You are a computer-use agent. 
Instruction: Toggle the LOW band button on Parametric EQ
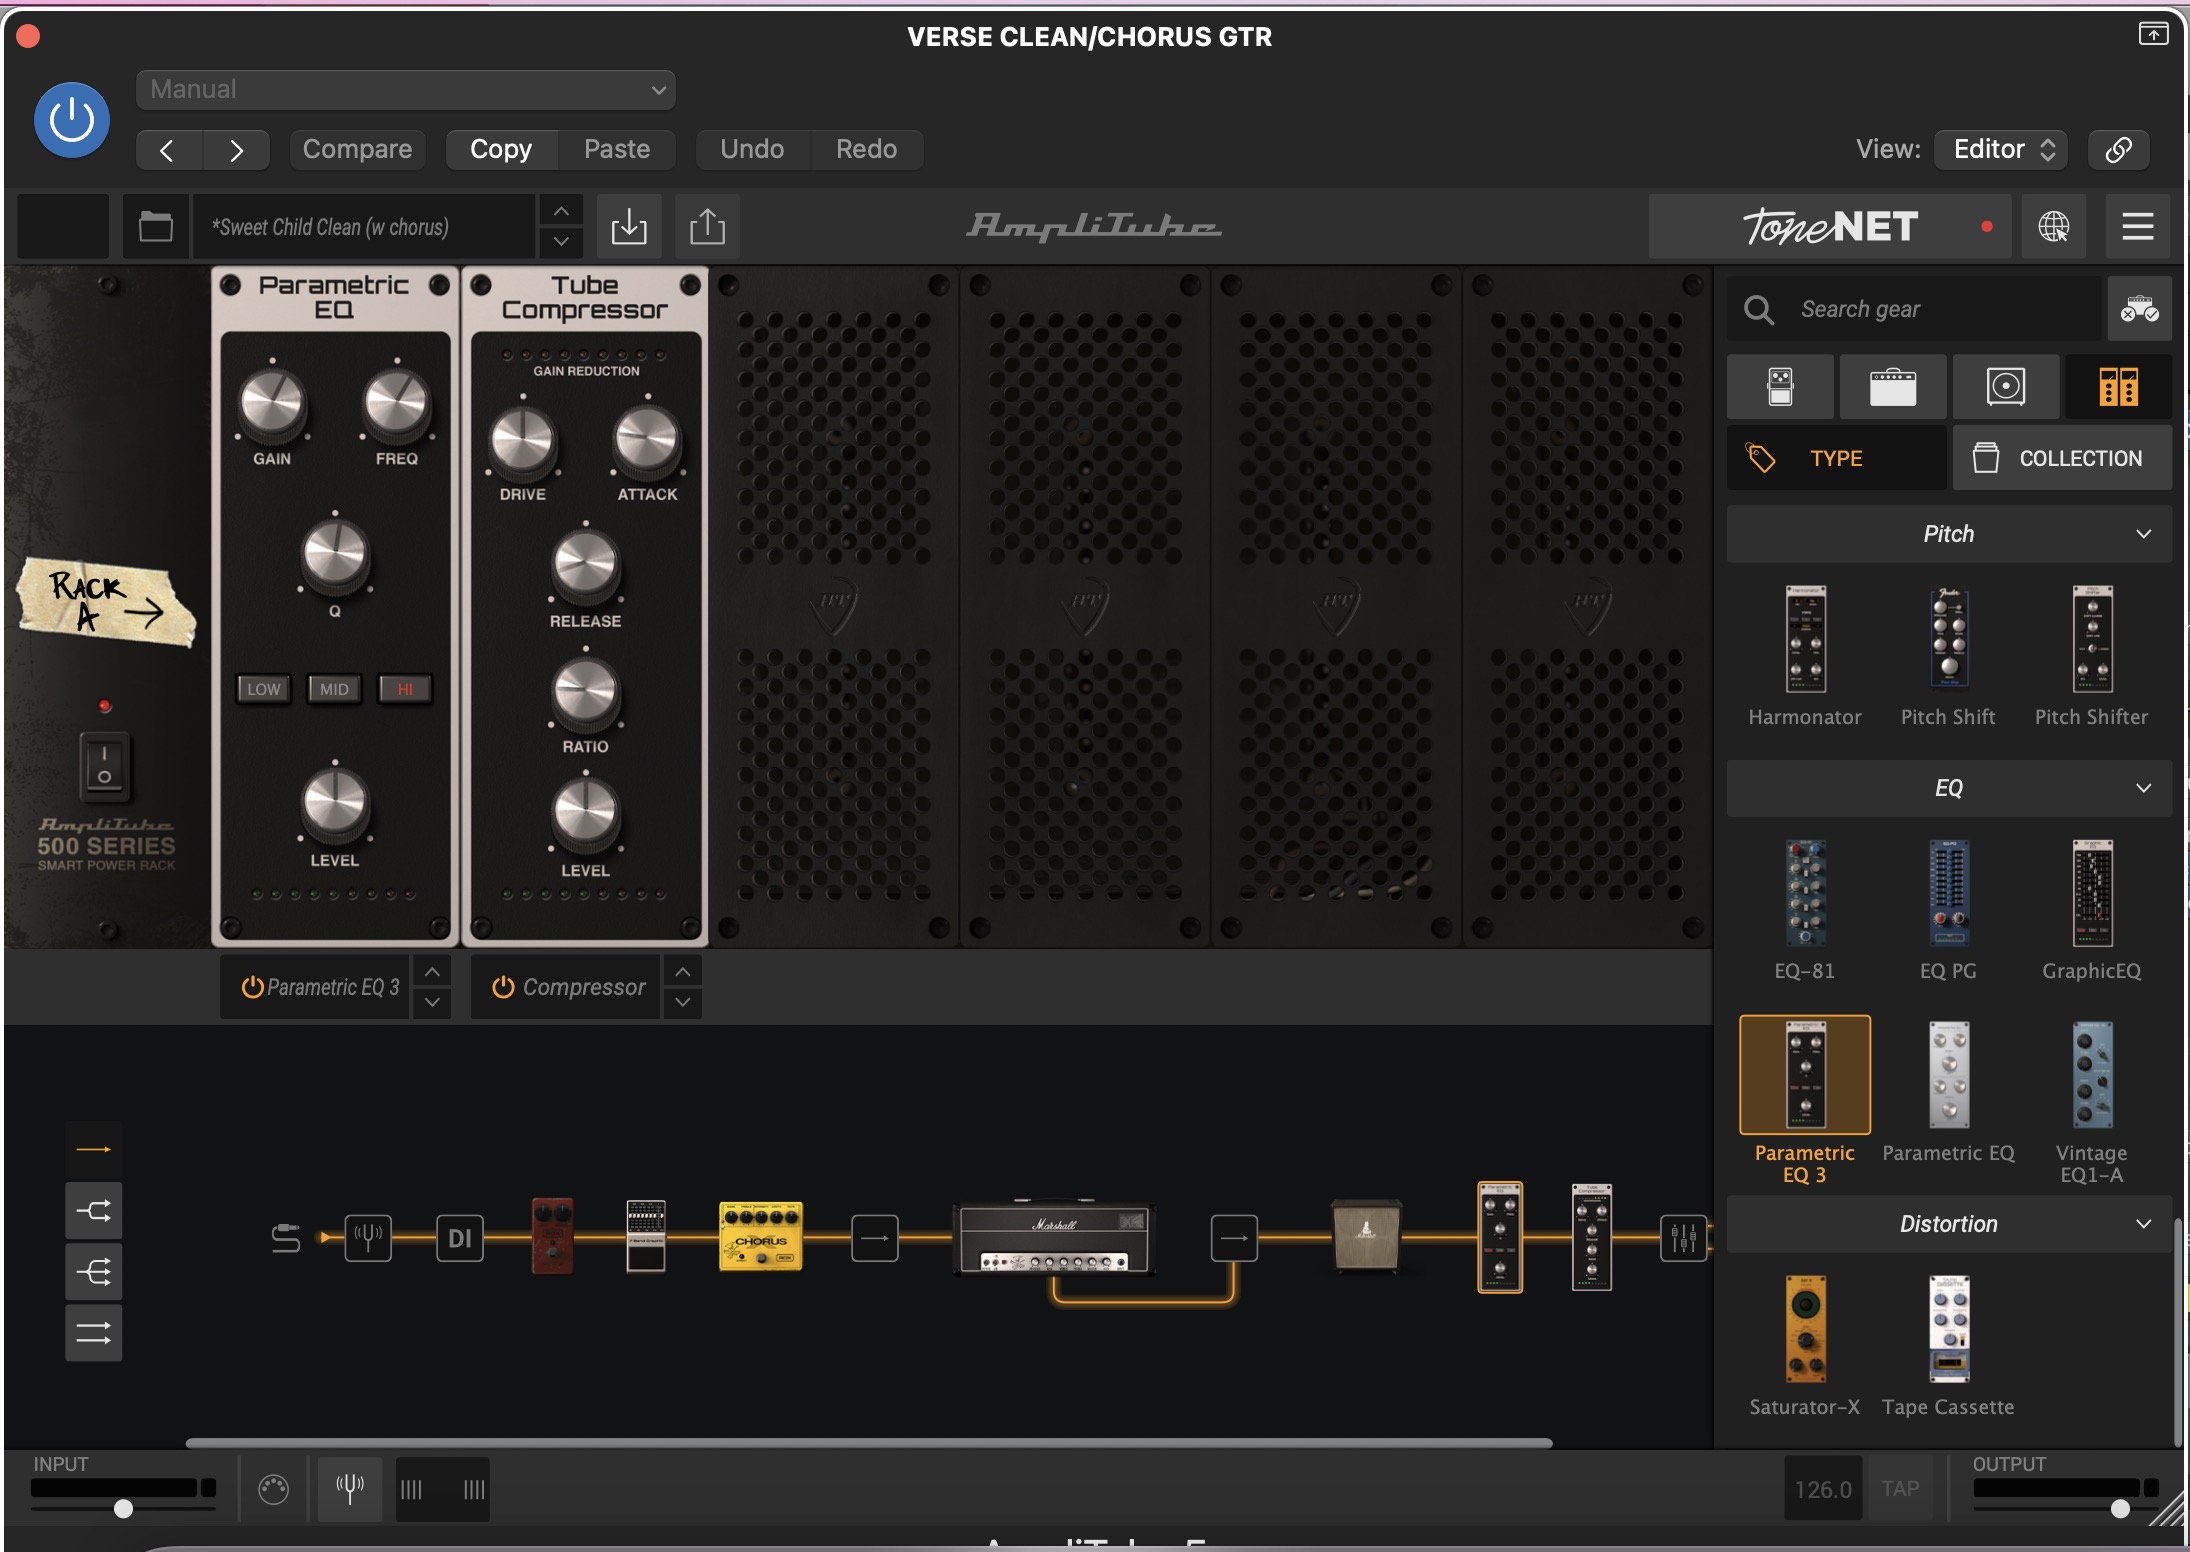[x=264, y=689]
